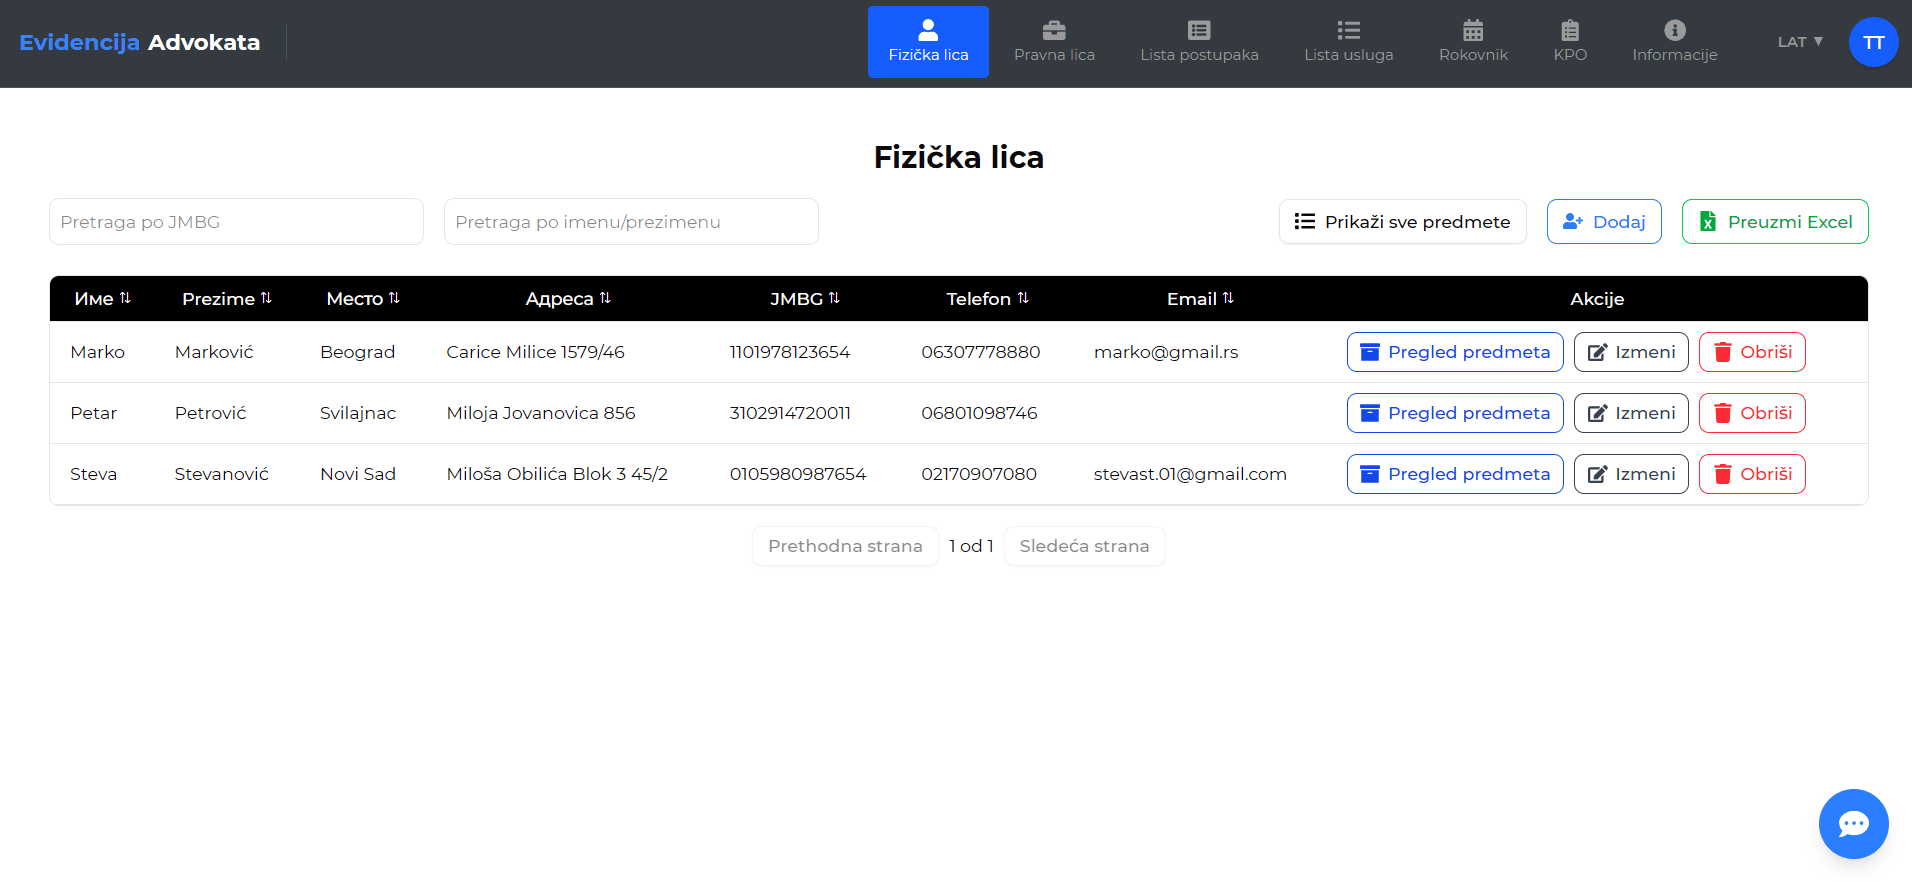This screenshot has height=882, width=1912.
Task: Click the Beograd city cell
Action: pyautogui.click(x=358, y=352)
